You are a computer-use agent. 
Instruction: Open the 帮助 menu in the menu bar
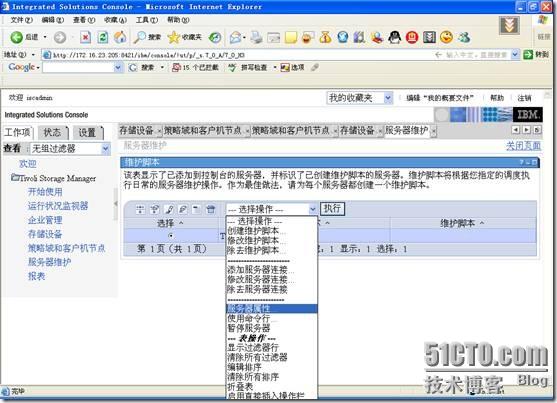coord(178,20)
